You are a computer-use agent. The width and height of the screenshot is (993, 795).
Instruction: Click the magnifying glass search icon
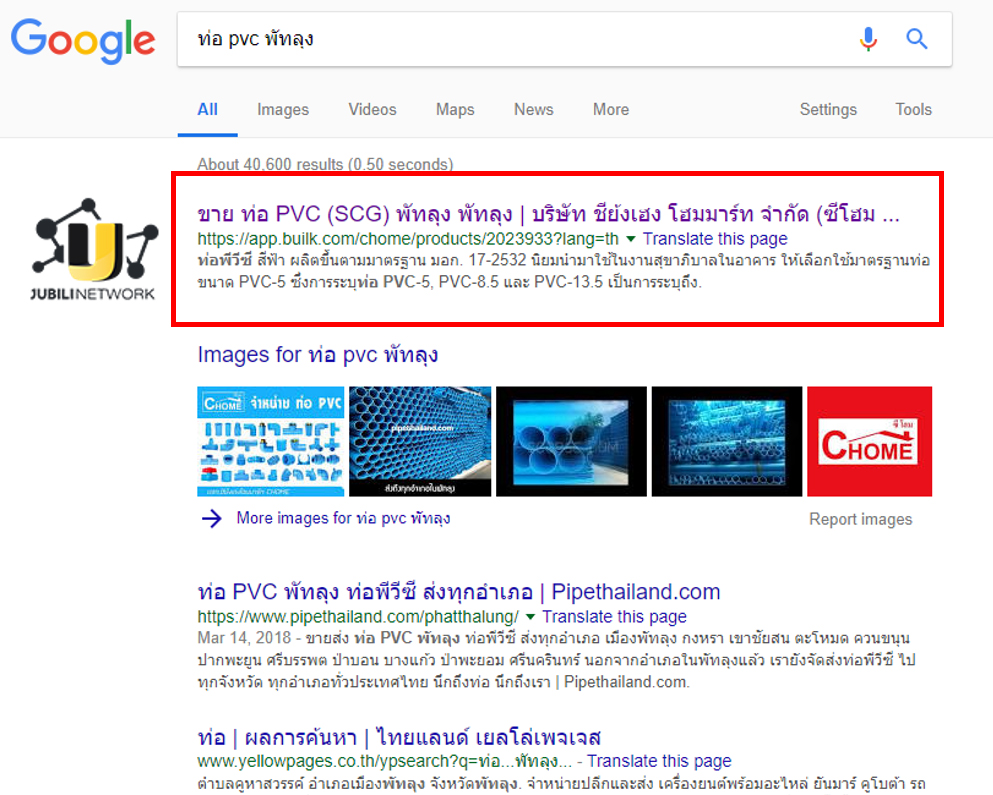tap(917, 40)
